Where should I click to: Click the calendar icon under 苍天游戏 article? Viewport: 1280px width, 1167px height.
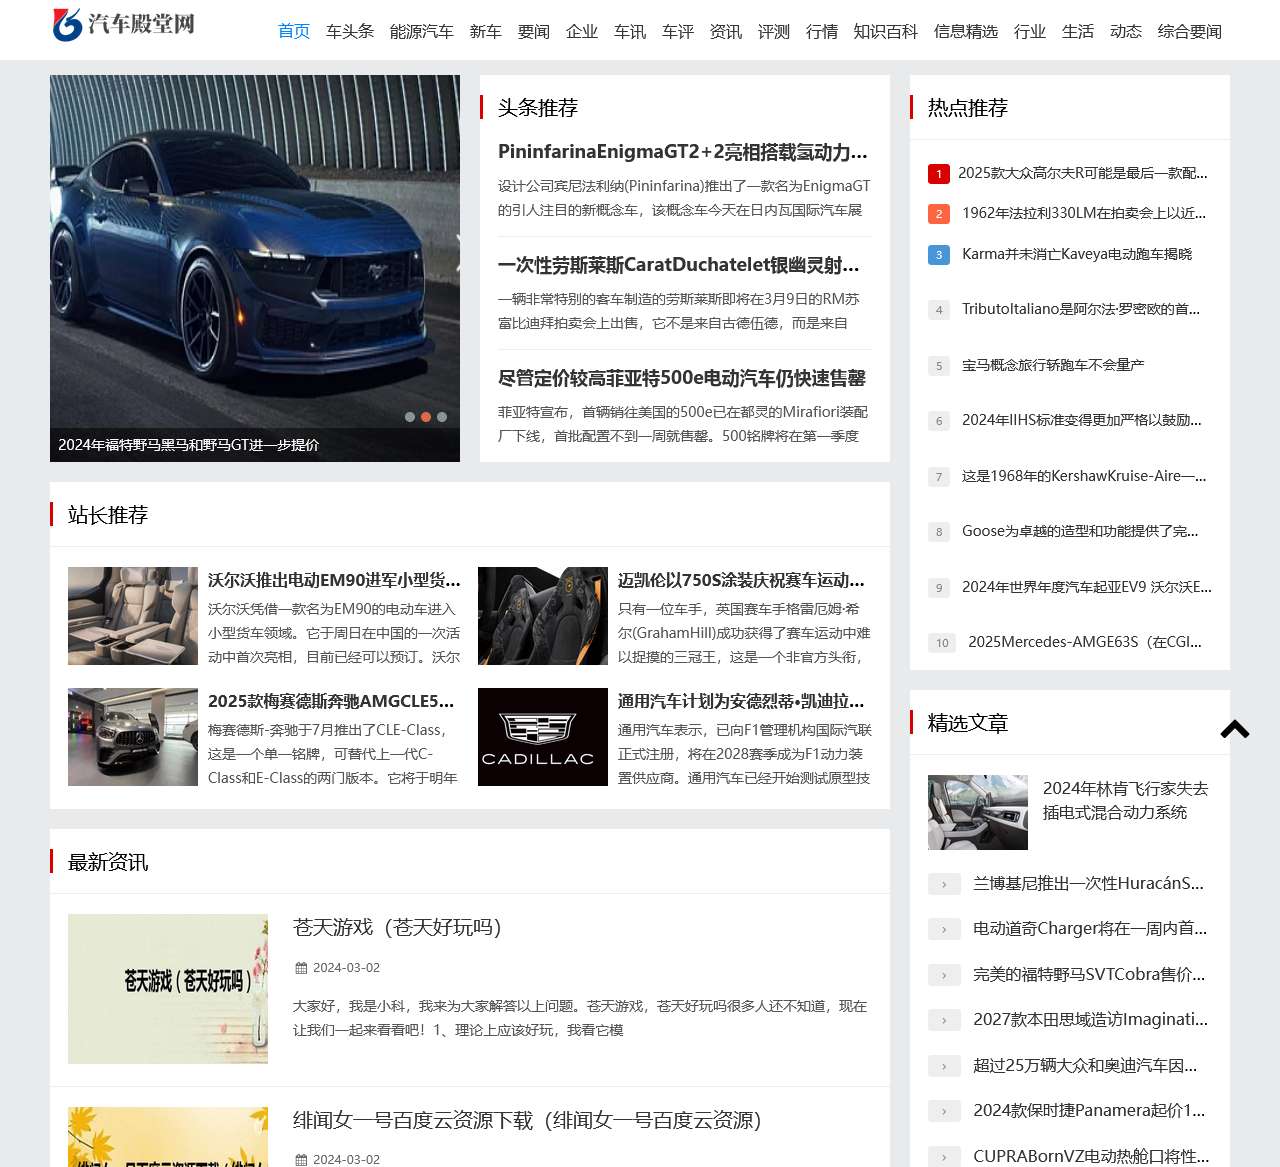(x=300, y=968)
